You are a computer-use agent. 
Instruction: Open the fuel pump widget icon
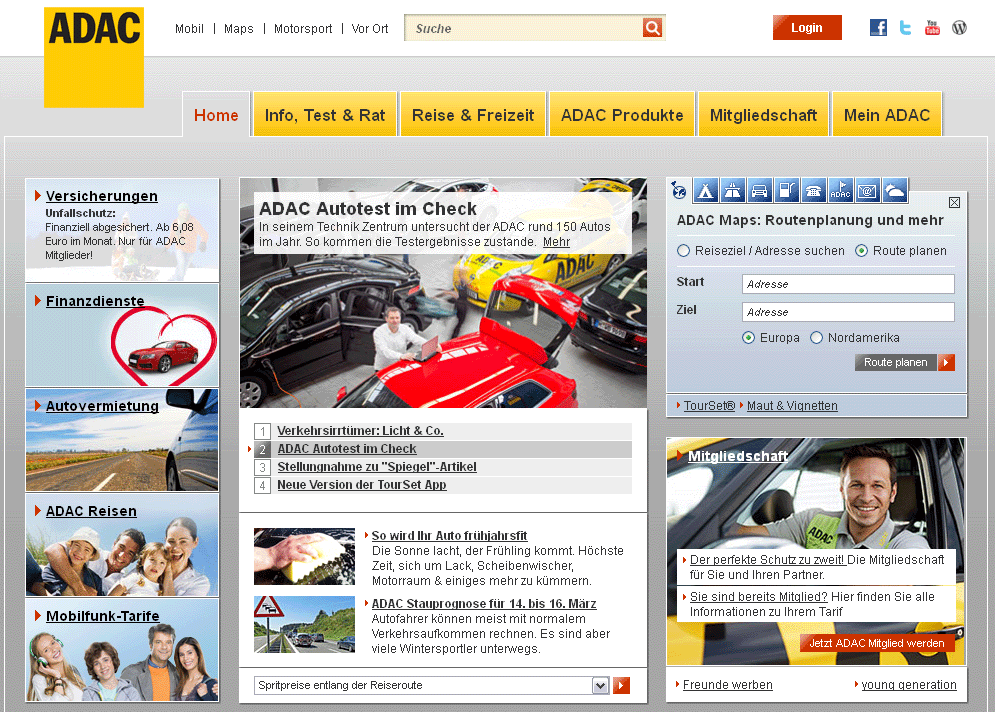point(786,190)
